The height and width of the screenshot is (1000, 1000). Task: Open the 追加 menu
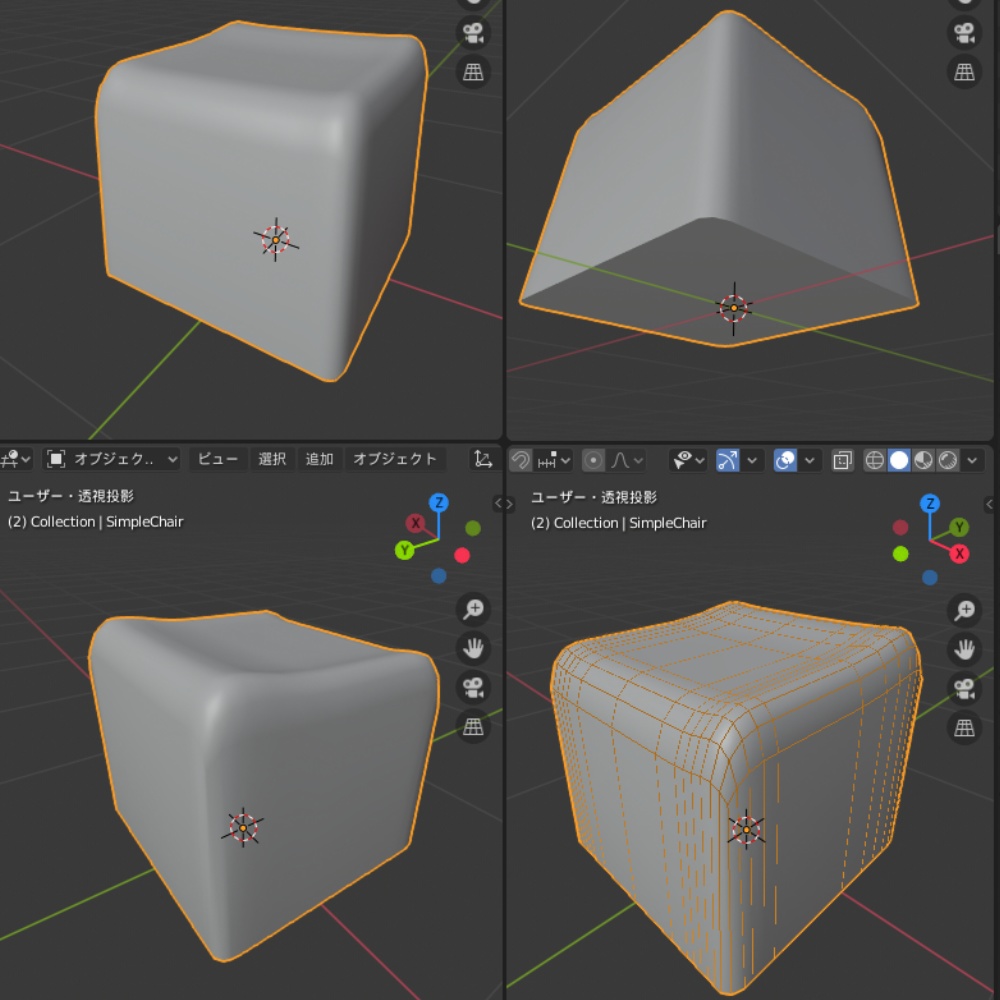[x=319, y=459]
